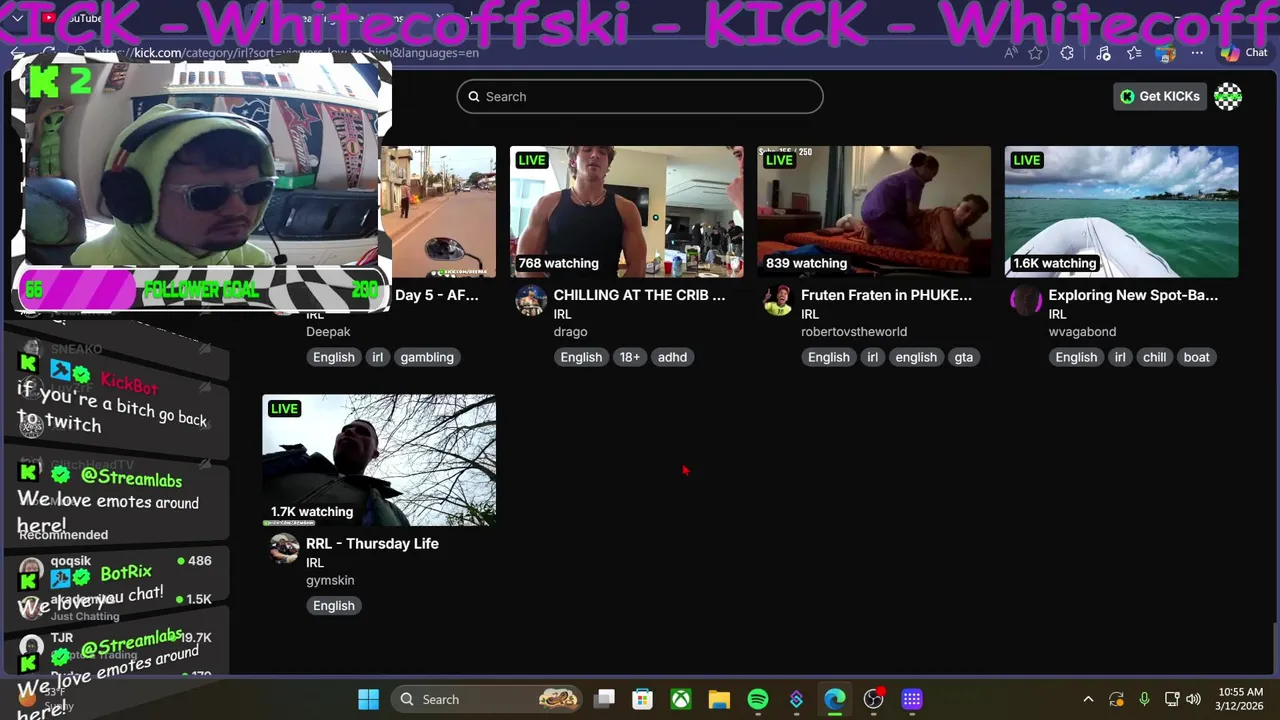
Task: Open the Edge profile picture icon
Action: click(x=1165, y=53)
